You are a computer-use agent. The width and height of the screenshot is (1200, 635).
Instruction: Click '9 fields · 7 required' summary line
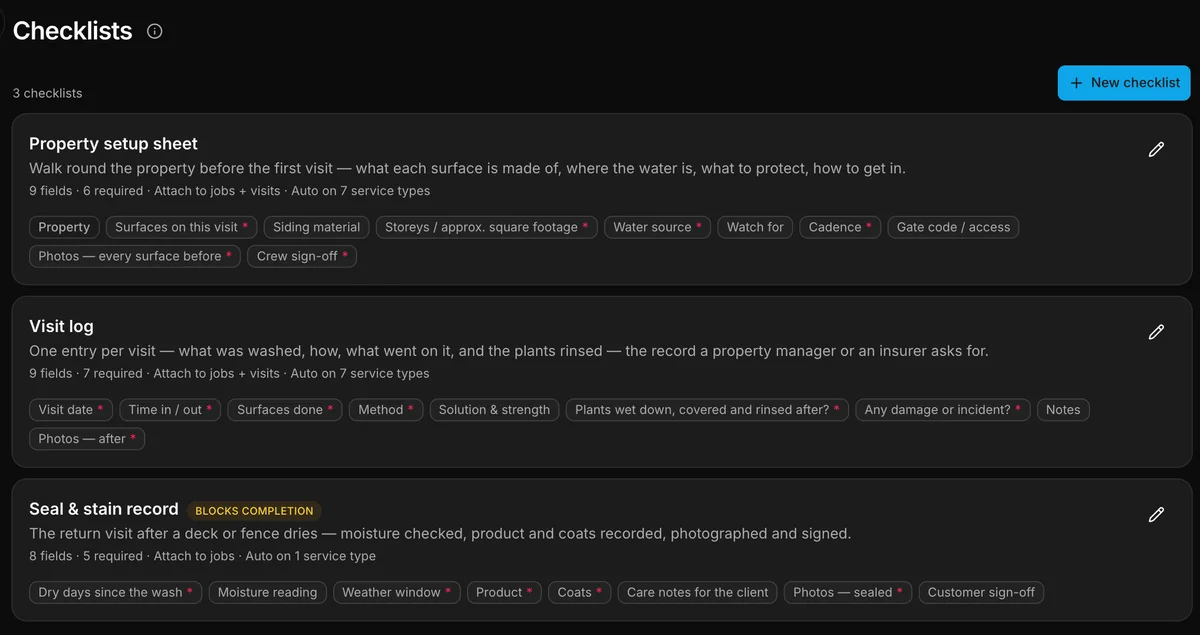(229, 373)
